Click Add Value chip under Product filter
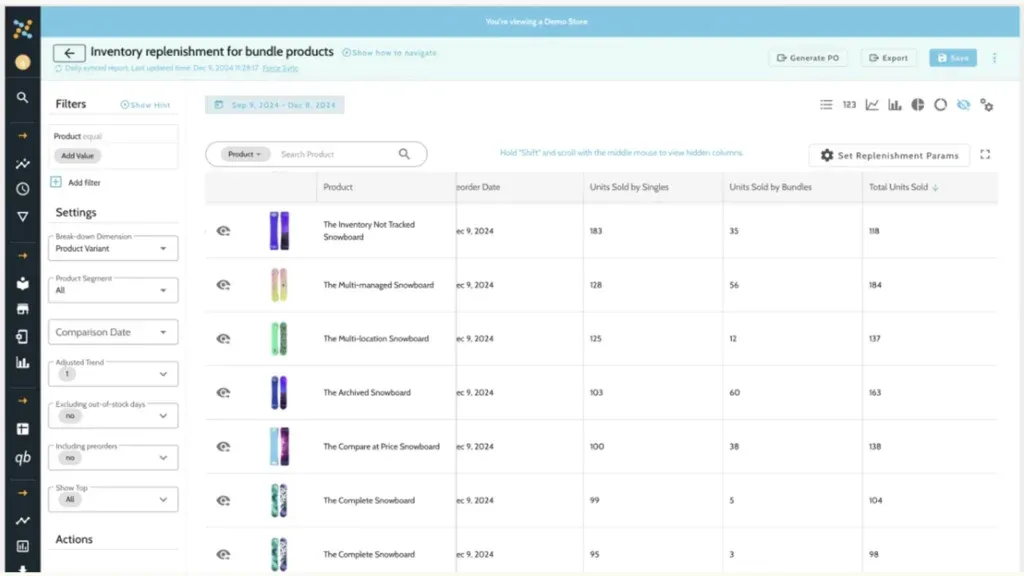The image size is (1024, 576). (x=78, y=156)
